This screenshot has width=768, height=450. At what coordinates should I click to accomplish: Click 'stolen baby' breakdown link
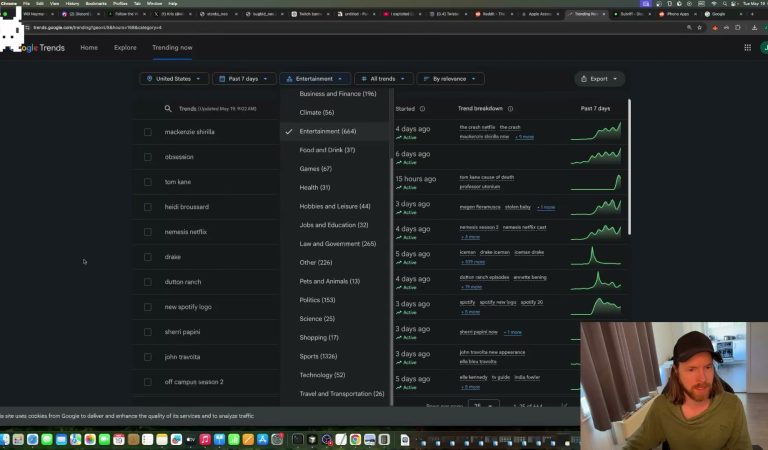click(x=518, y=207)
